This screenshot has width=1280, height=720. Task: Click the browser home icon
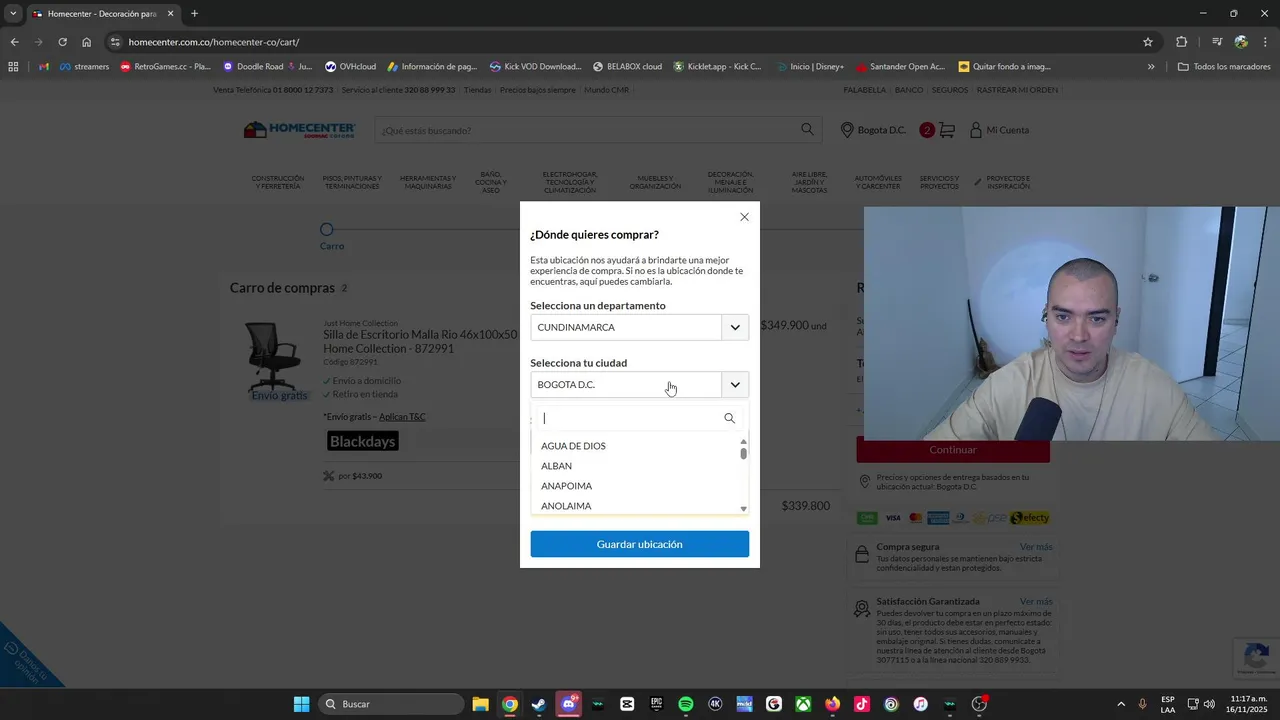pyautogui.click(x=87, y=42)
